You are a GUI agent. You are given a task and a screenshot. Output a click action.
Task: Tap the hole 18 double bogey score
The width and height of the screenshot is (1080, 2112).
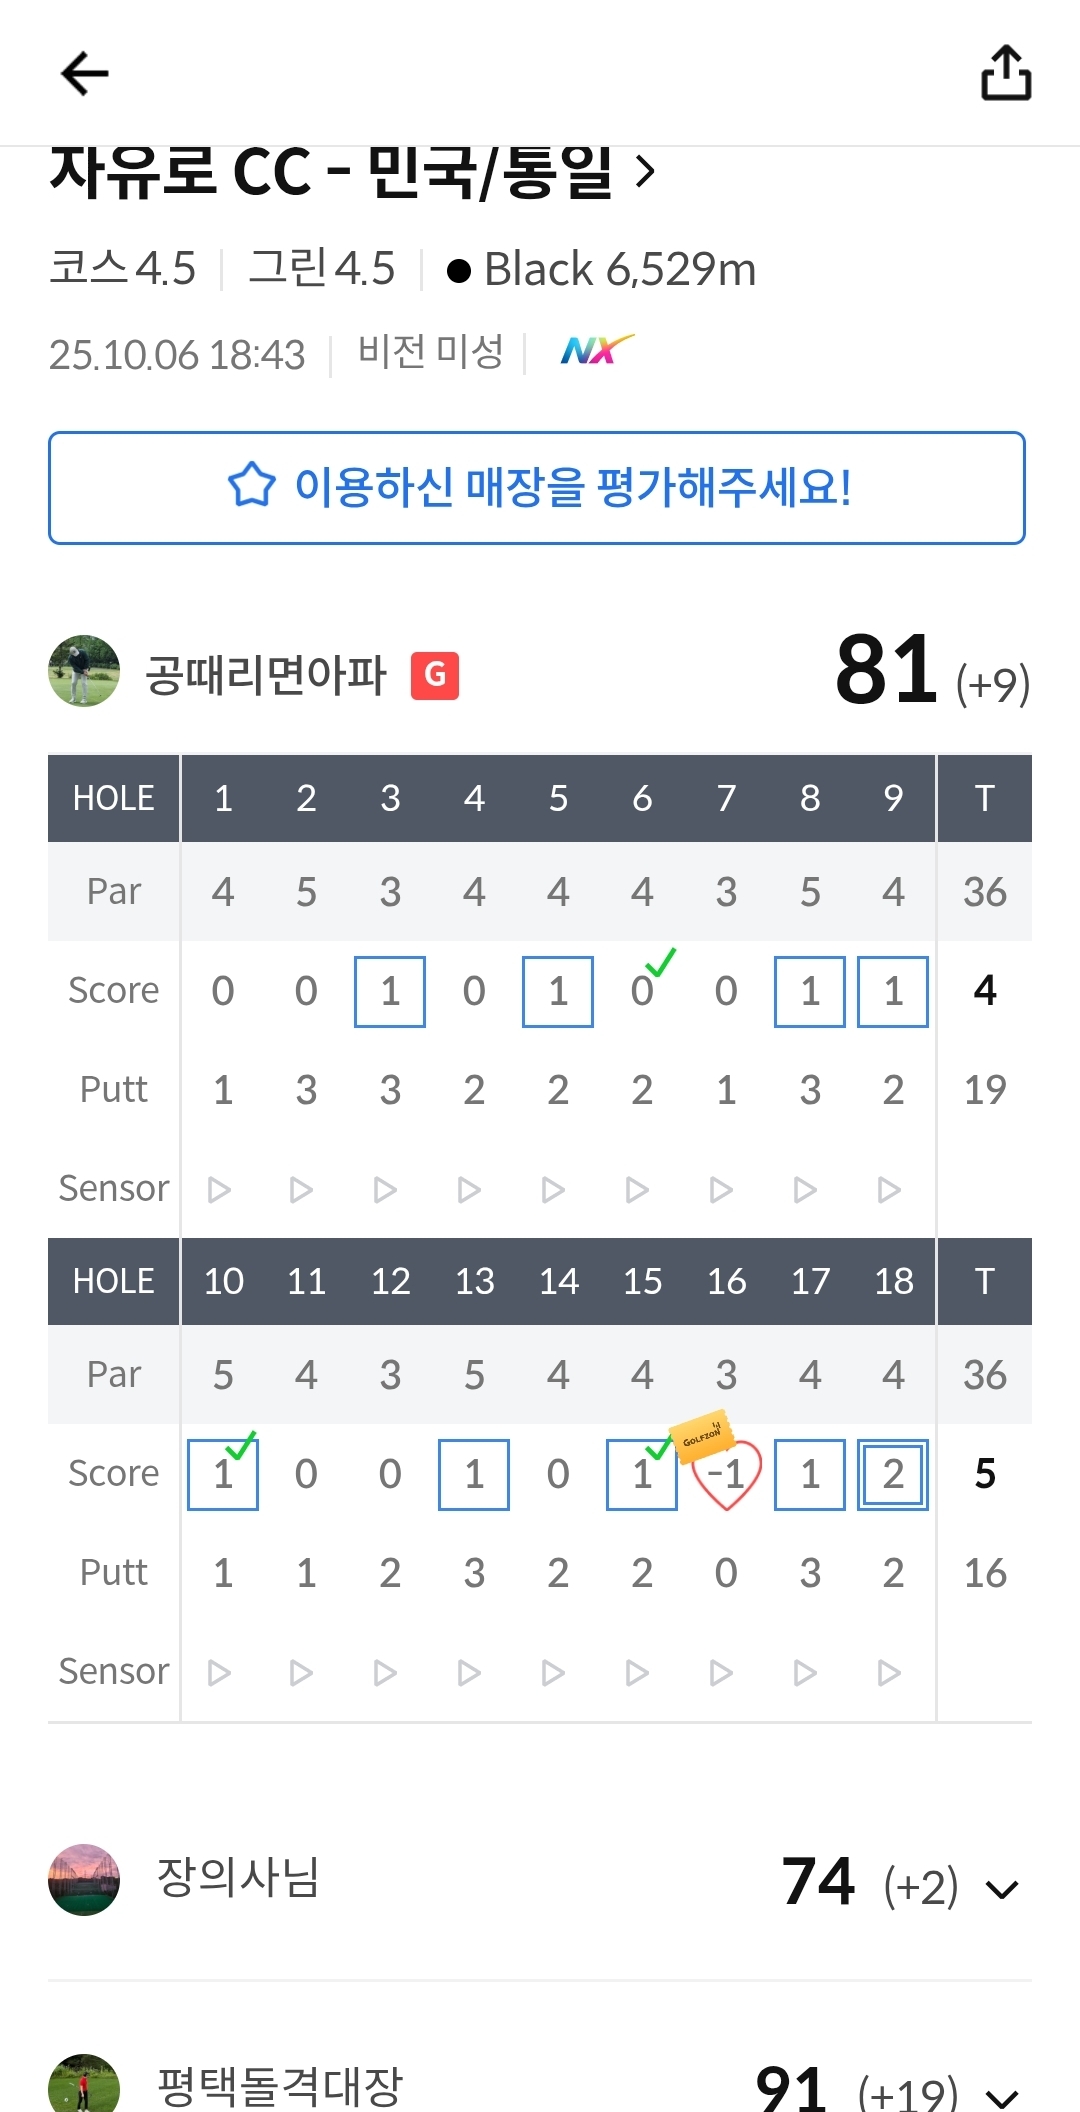click(x=893, y=1474)
